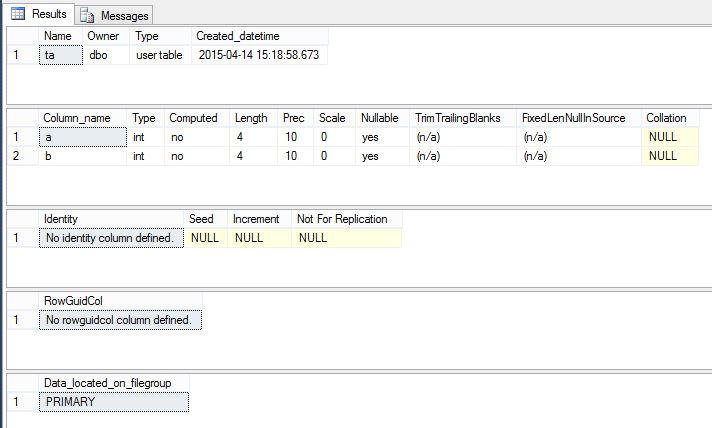Screen dimensions: 712x428
Task: Select the Prec value 10 for column b
Action: pos(296,156)
